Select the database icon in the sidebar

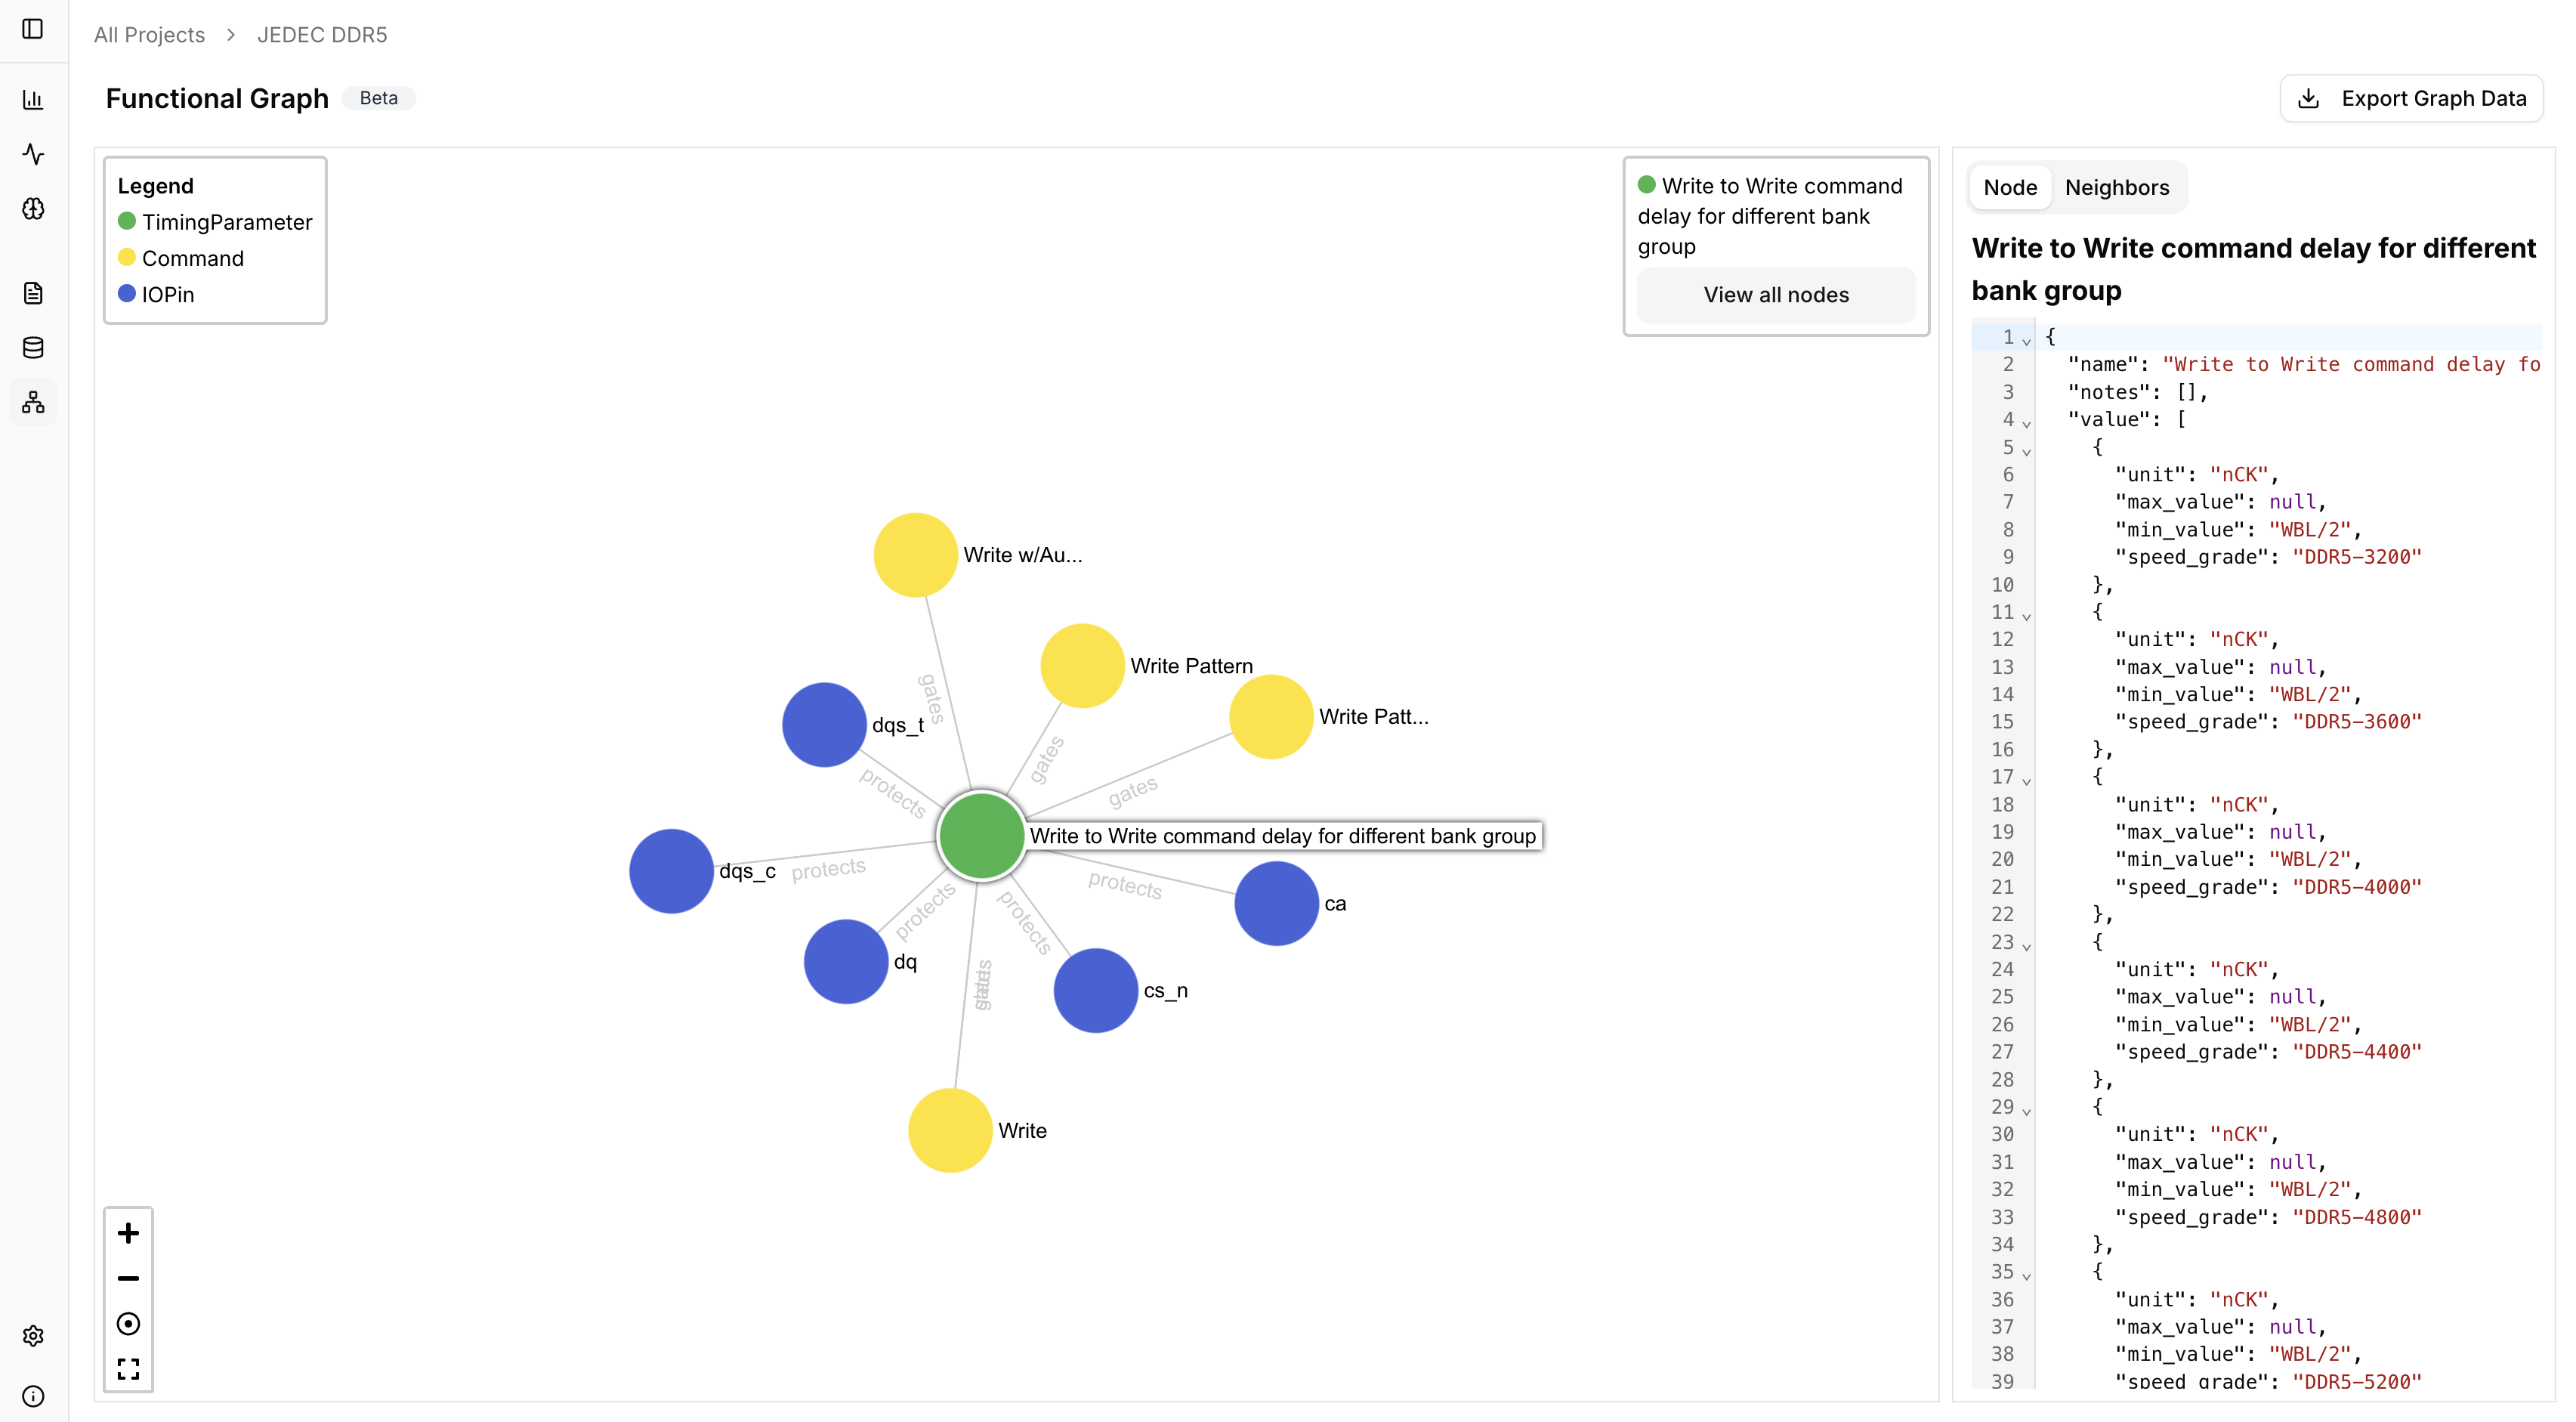[x=33, y=347]
